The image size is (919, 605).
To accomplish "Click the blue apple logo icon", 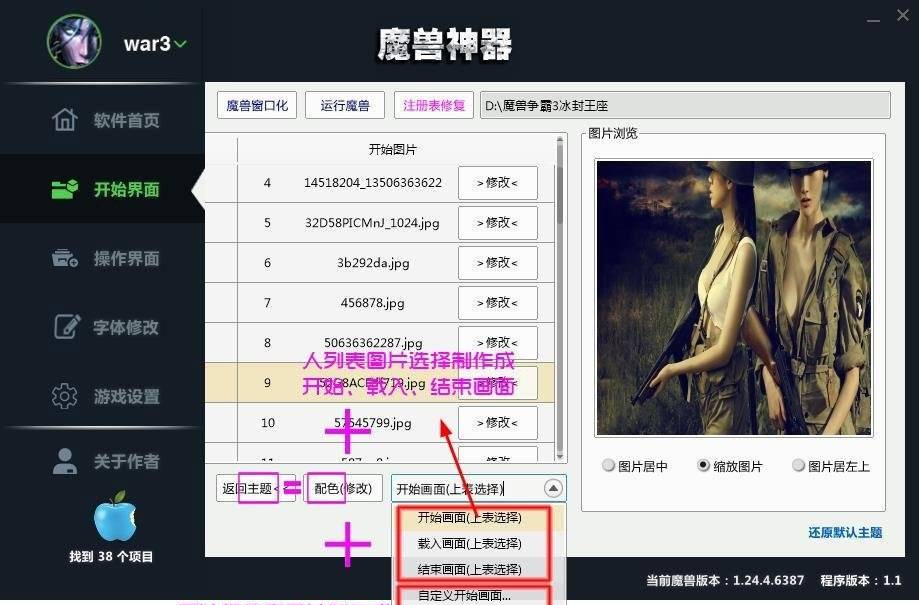I will coord(115,517).
